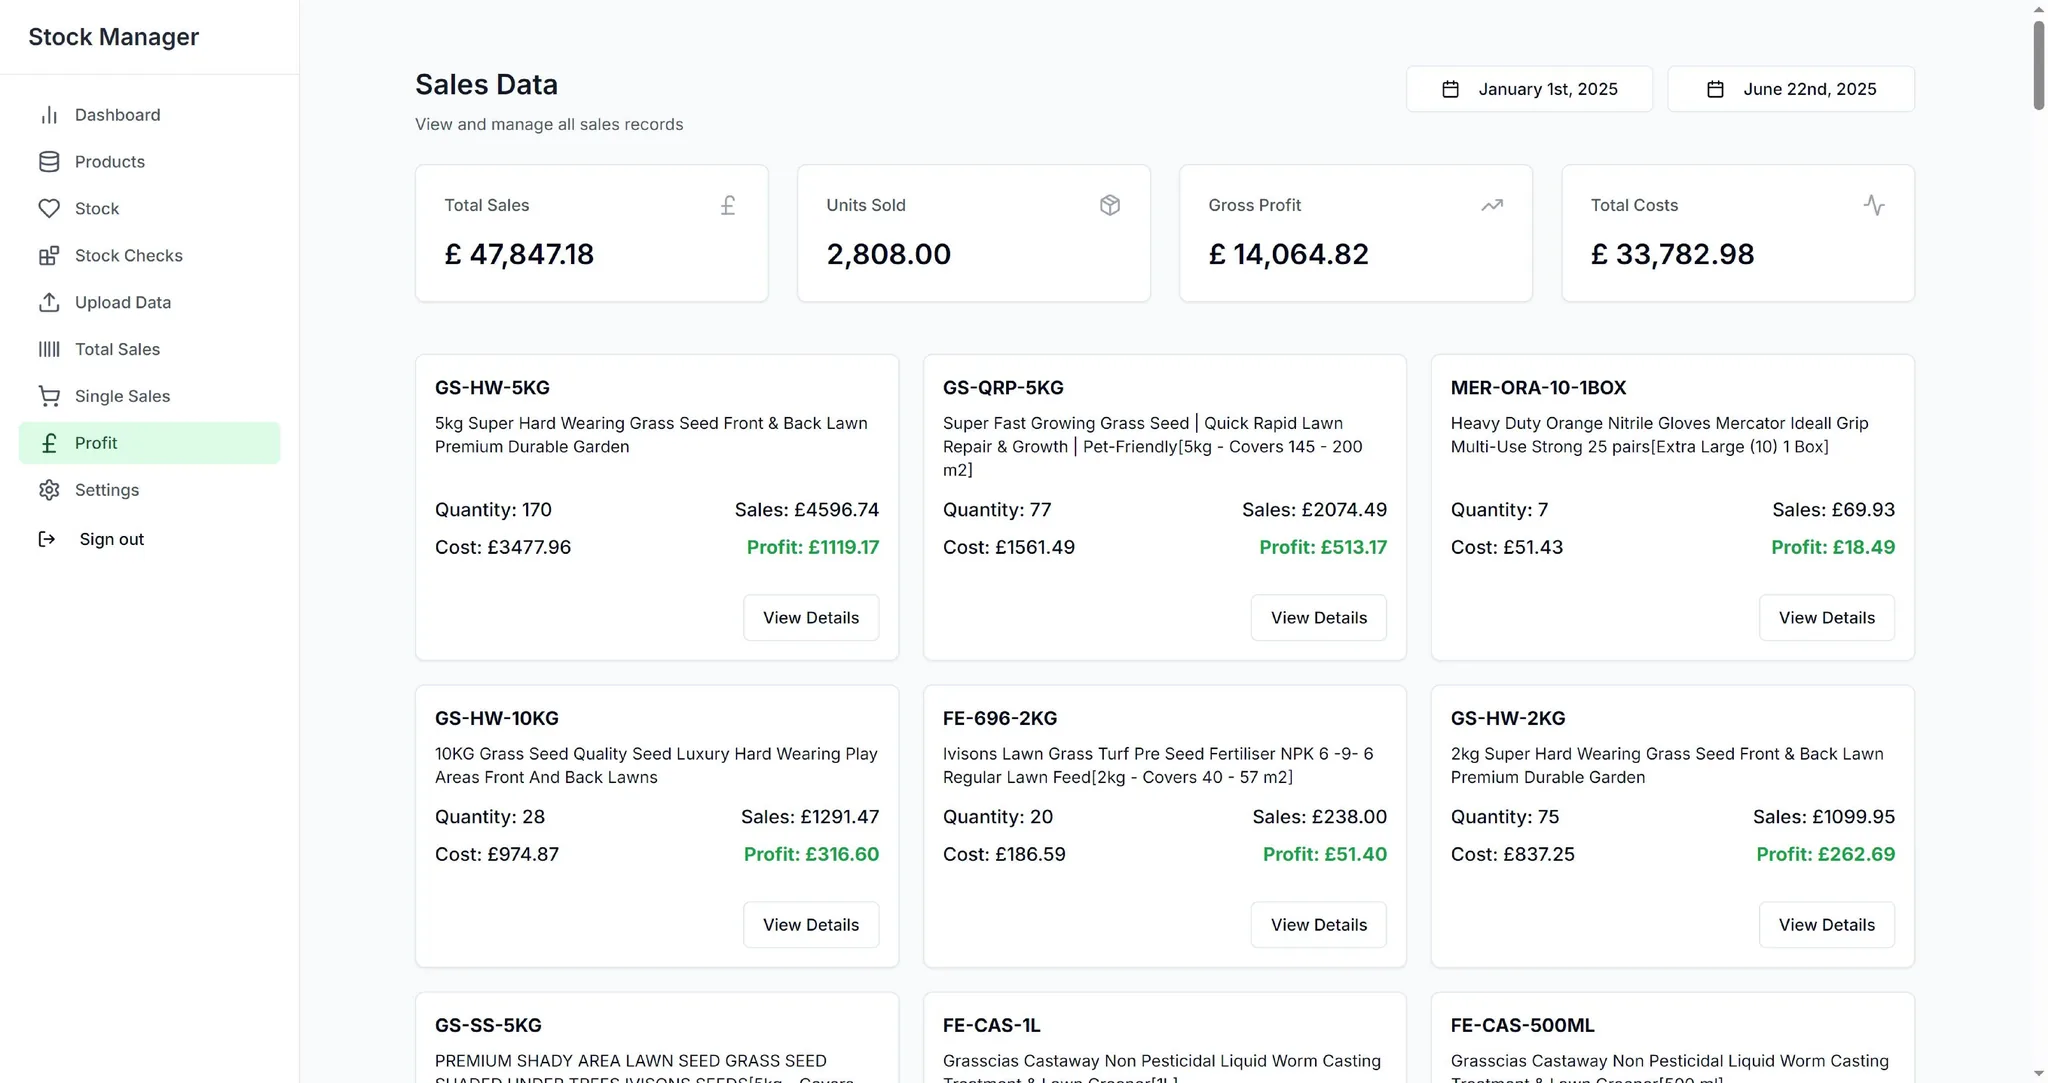The height and width of the screenshot is (1083, 2048).
Task: View Details for GS-HW-5KG
Action: tap(811, 618)
